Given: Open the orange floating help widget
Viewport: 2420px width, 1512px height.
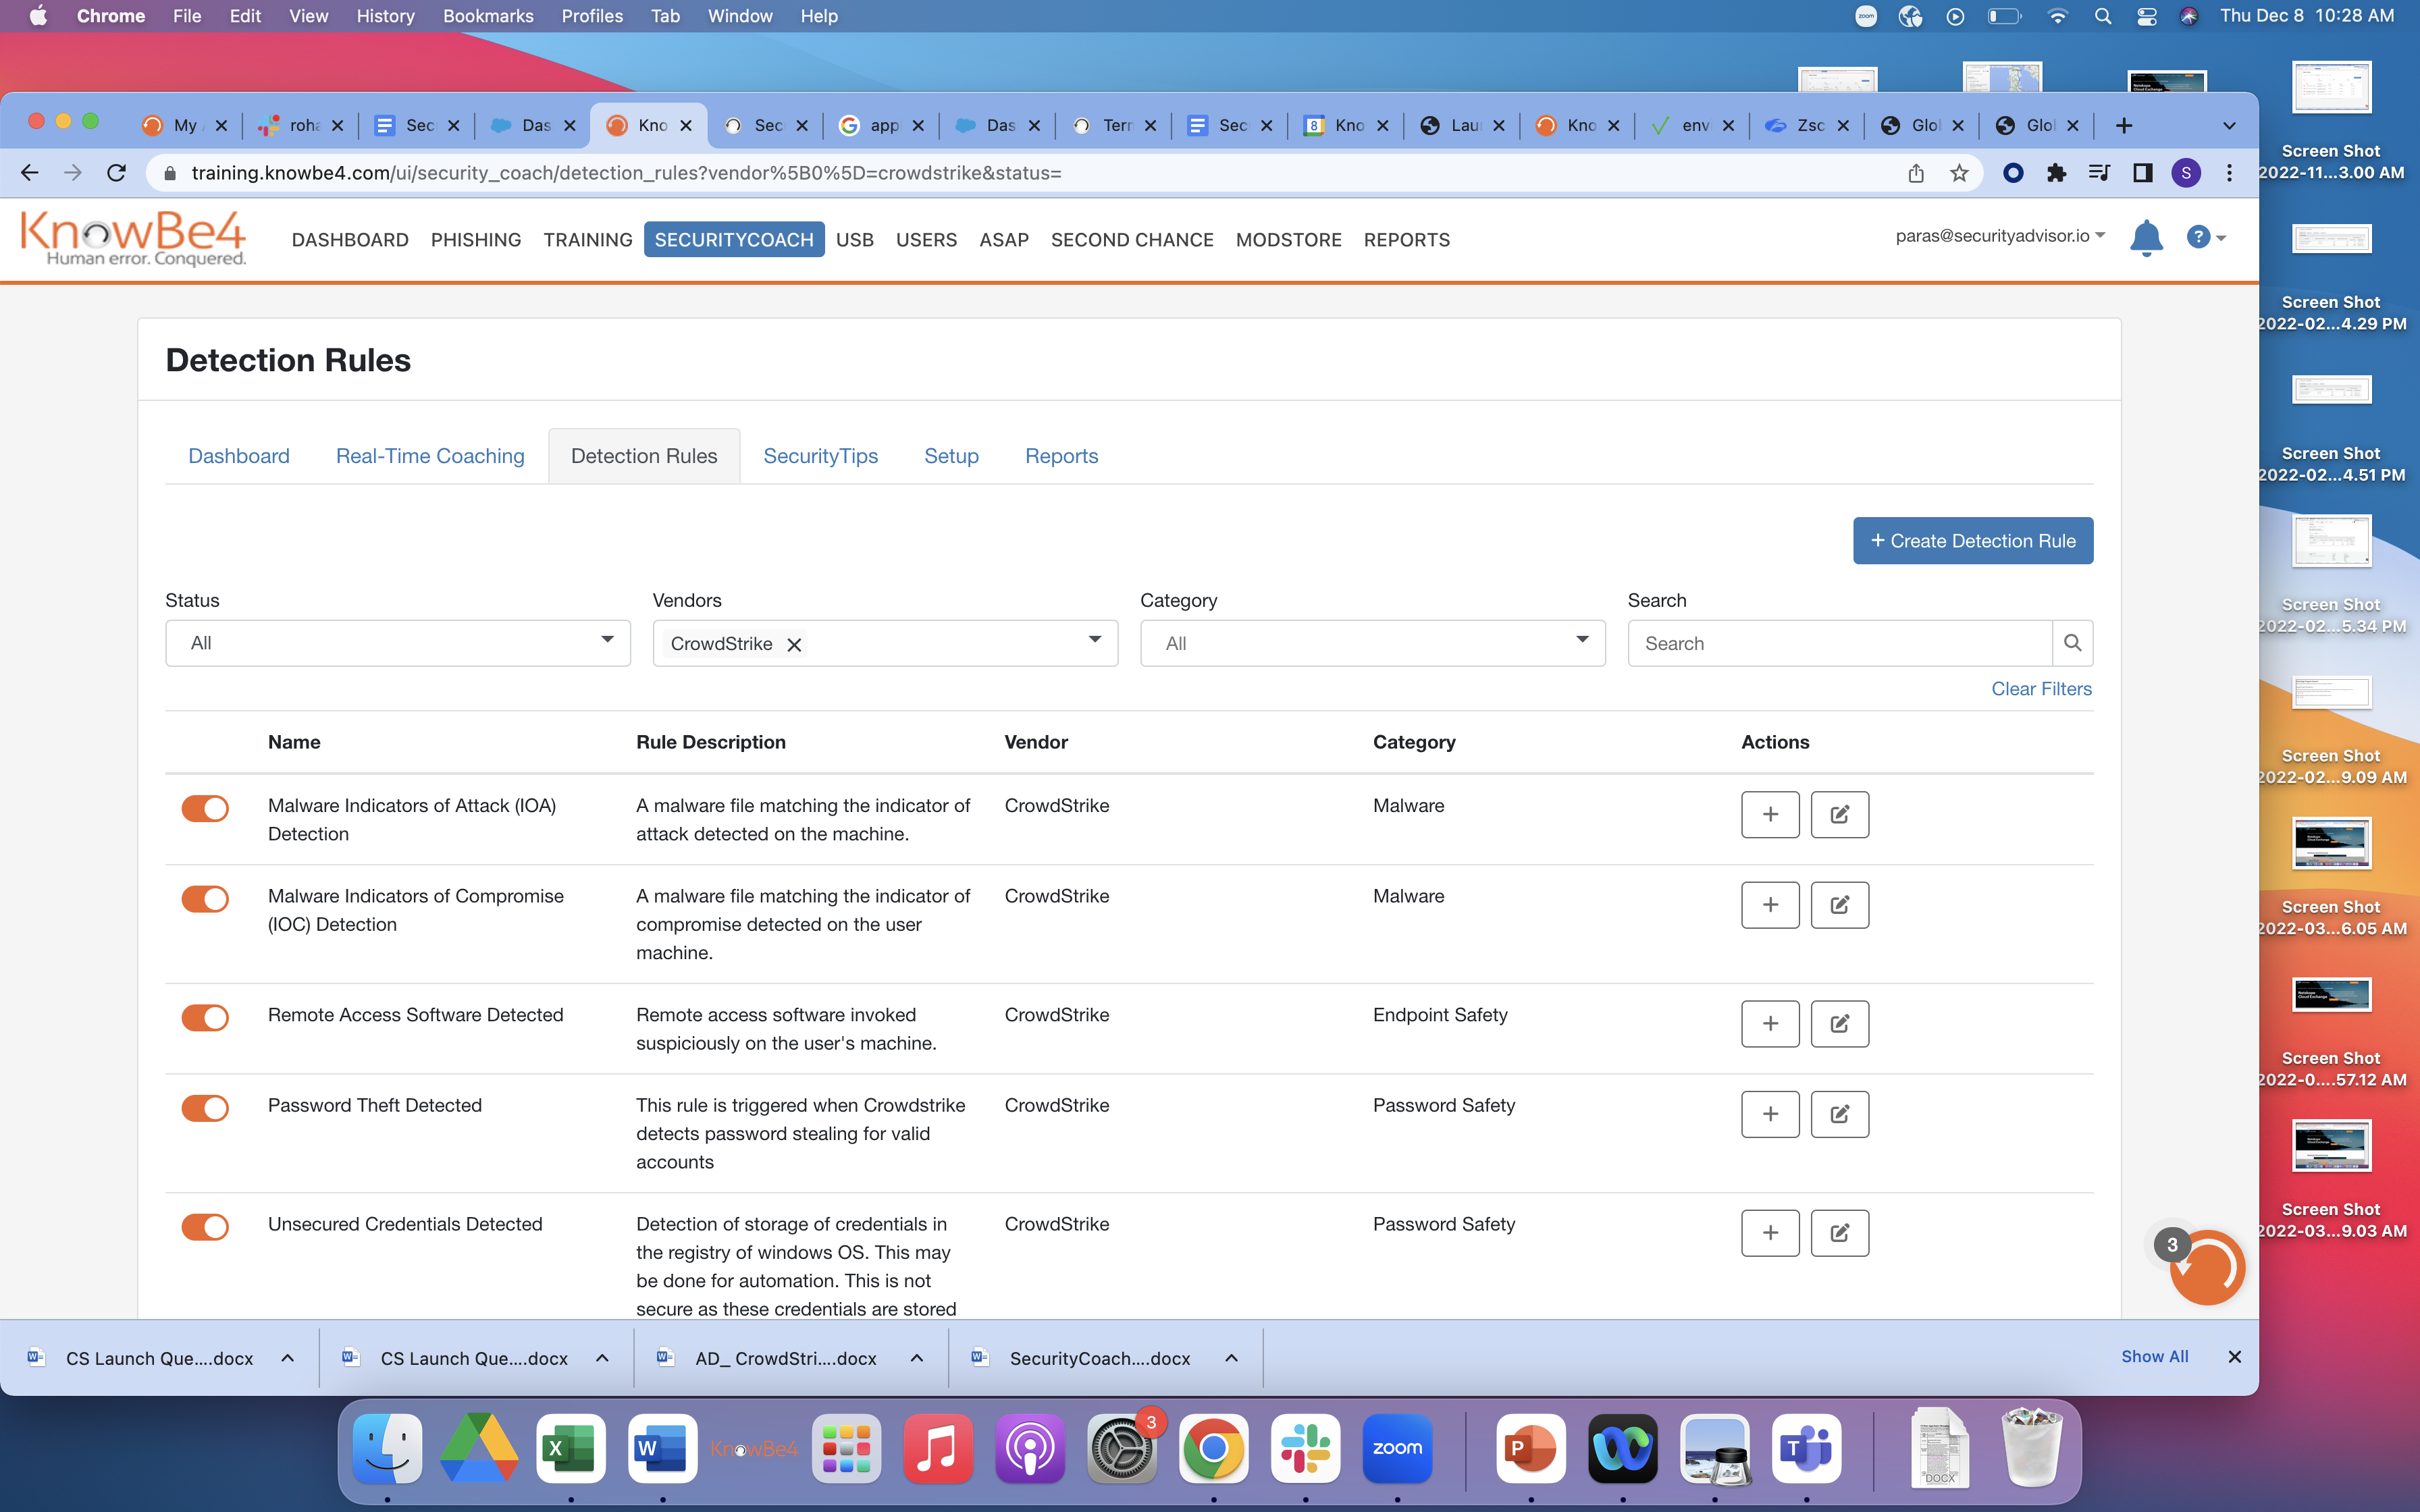Looking at the screenshot, I should pos(2207,1267).
